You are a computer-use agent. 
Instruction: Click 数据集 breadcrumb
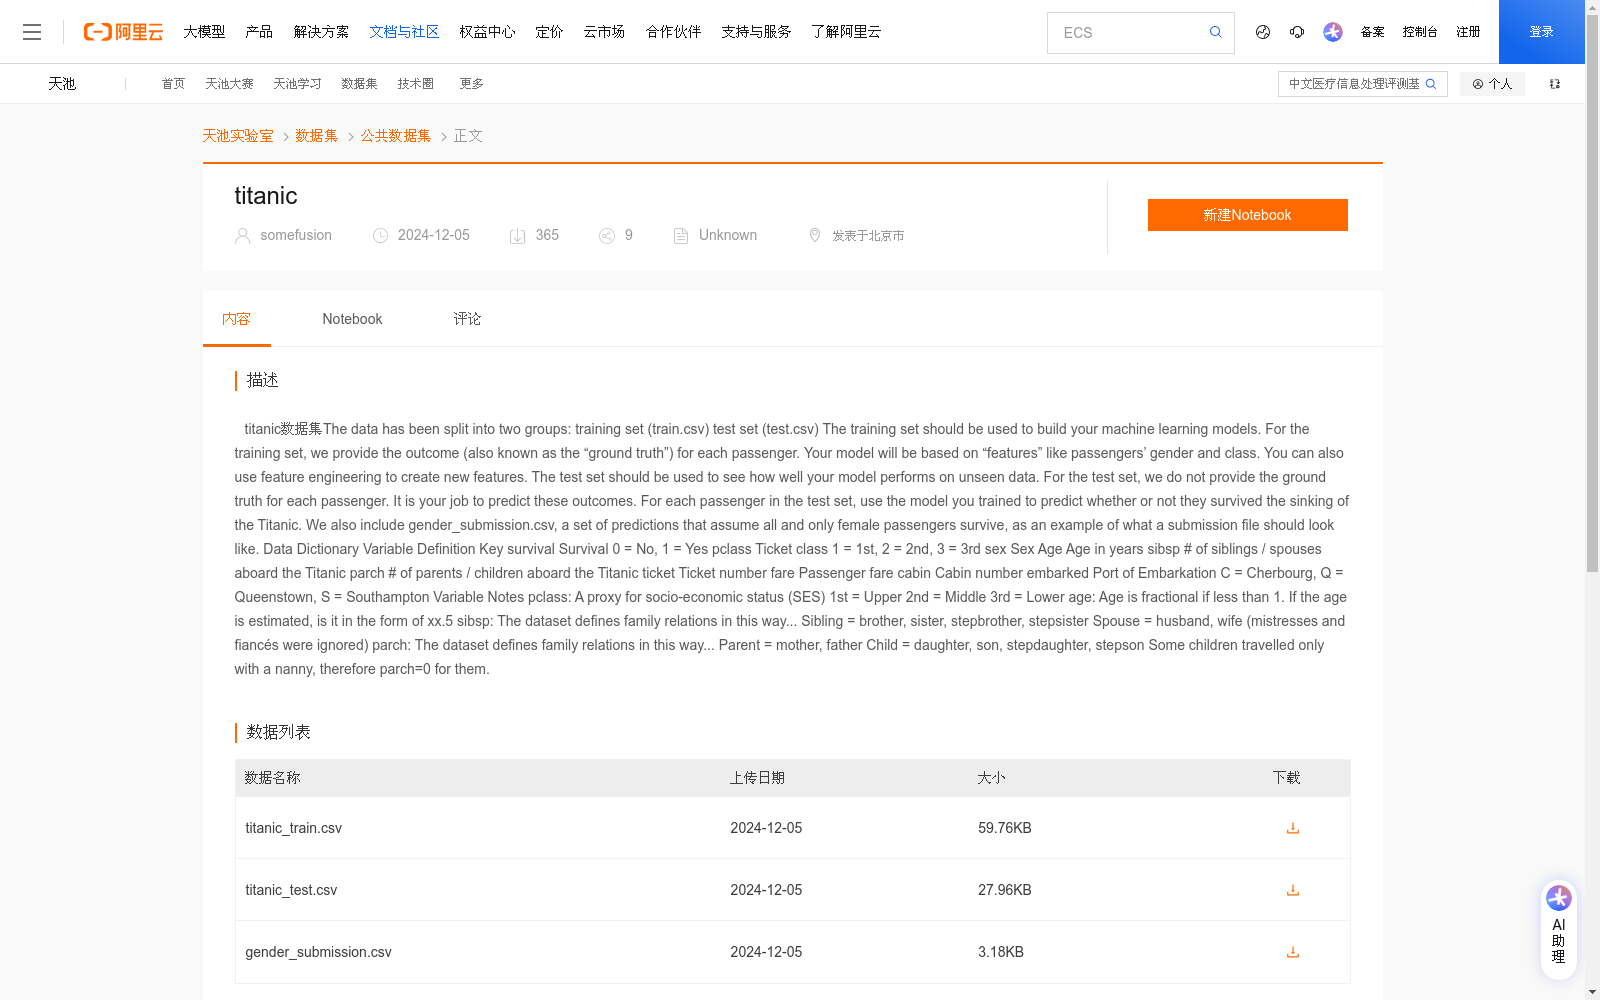click(x=317, y=136)
